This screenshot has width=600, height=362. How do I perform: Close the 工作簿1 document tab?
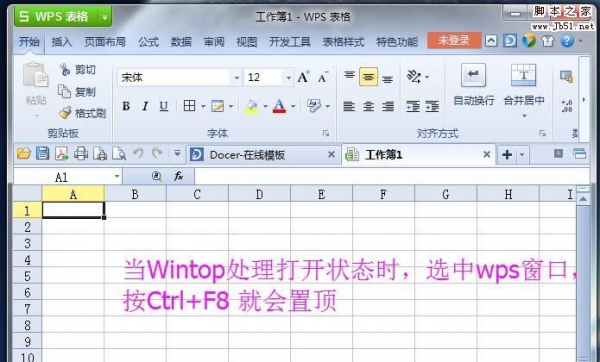pyautogui.click(x=486, y=154)
